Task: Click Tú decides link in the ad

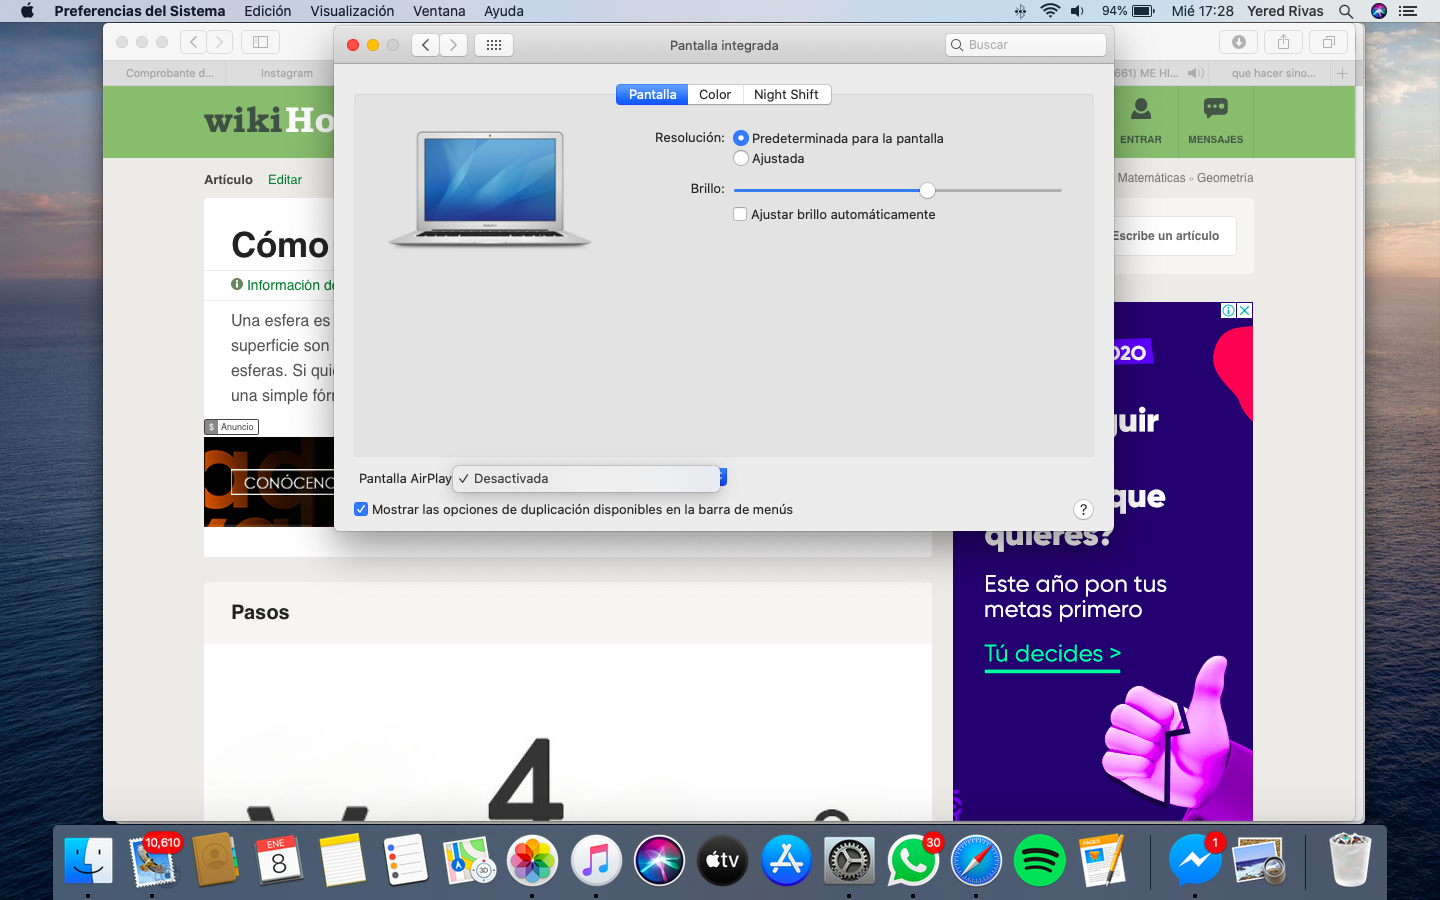Action: [1052, 654]
